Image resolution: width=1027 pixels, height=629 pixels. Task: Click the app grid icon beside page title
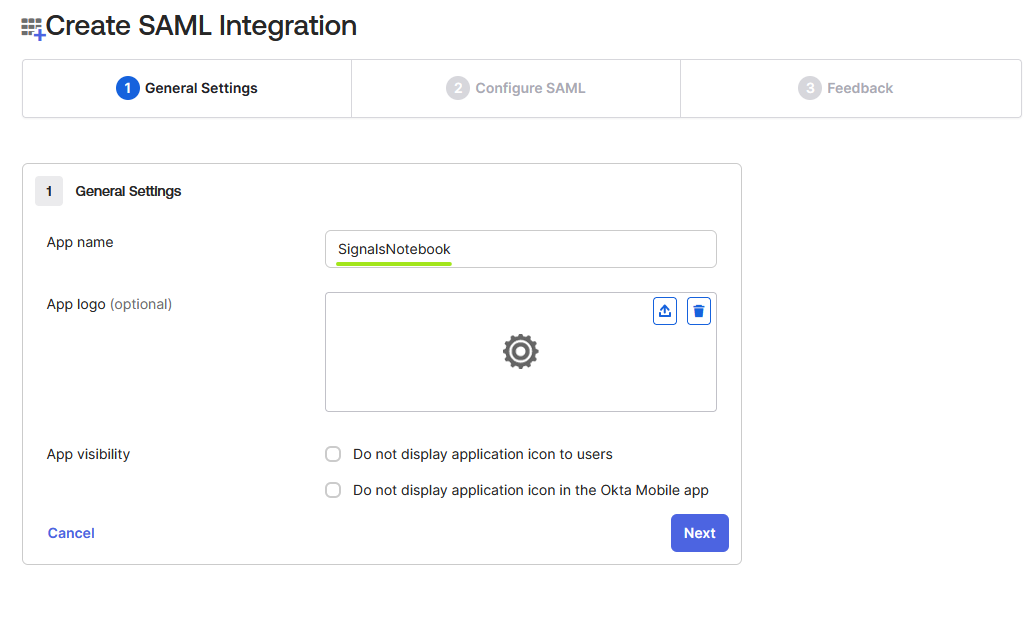[x=33, y=28]
